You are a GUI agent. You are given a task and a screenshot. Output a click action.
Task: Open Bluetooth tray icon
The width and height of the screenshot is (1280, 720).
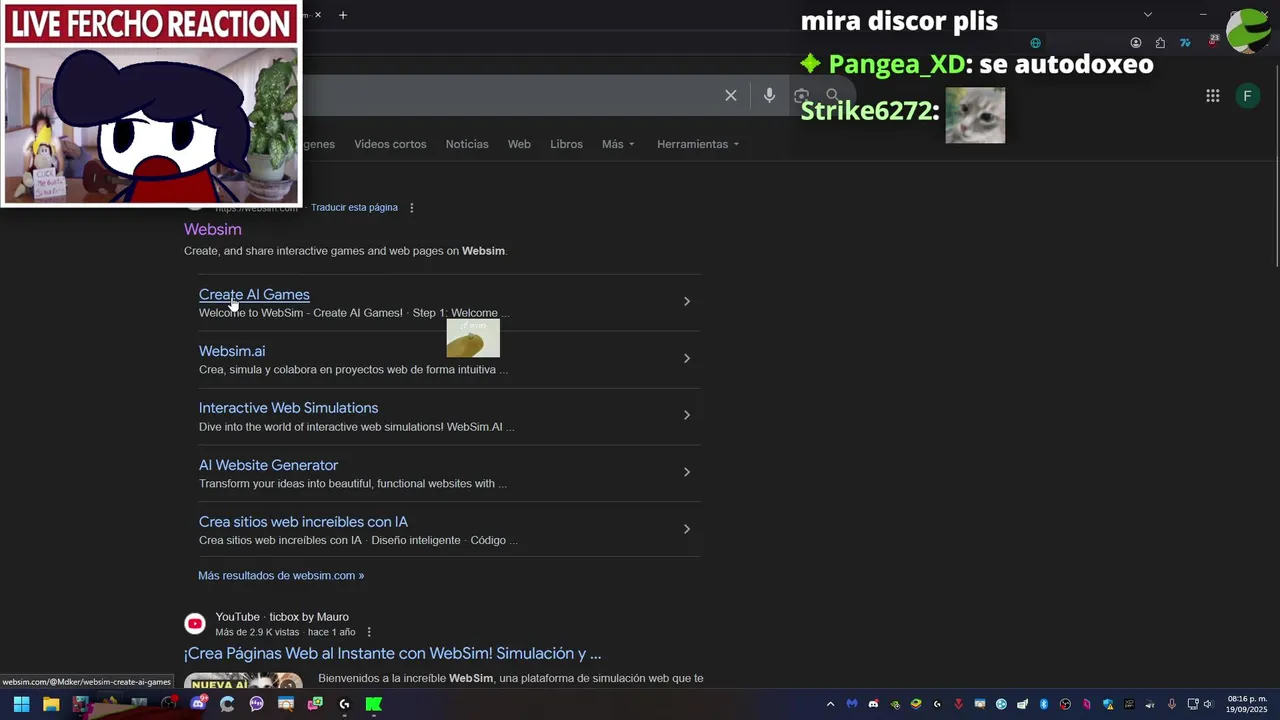point(1044,704)
